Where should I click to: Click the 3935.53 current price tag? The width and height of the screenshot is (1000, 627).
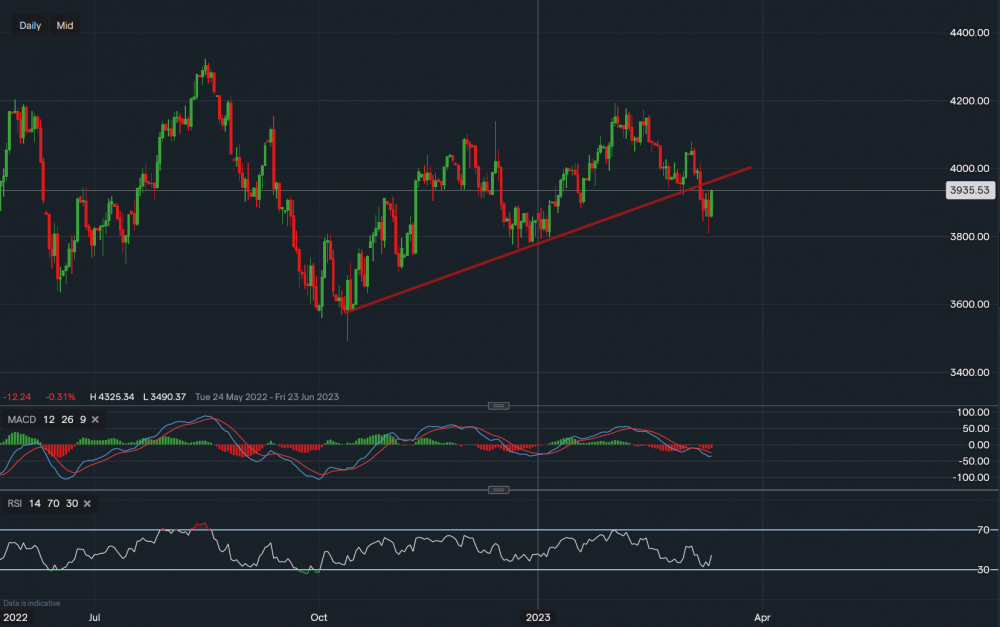pos(969,190)
